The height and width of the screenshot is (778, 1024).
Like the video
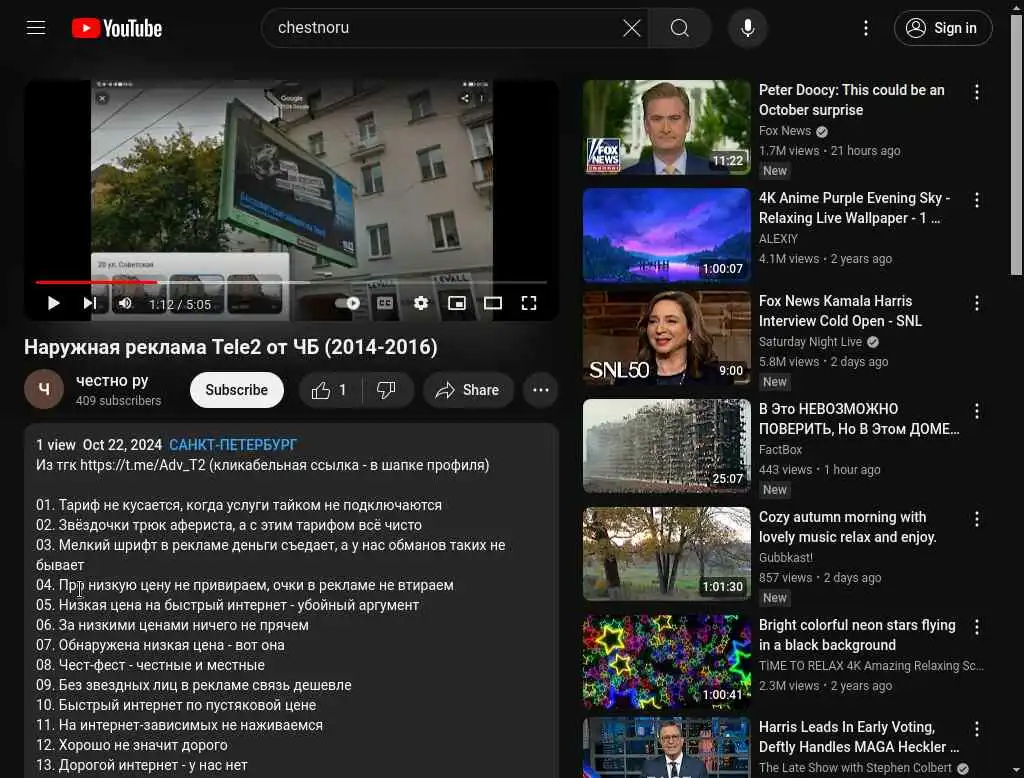coord(330,390)
